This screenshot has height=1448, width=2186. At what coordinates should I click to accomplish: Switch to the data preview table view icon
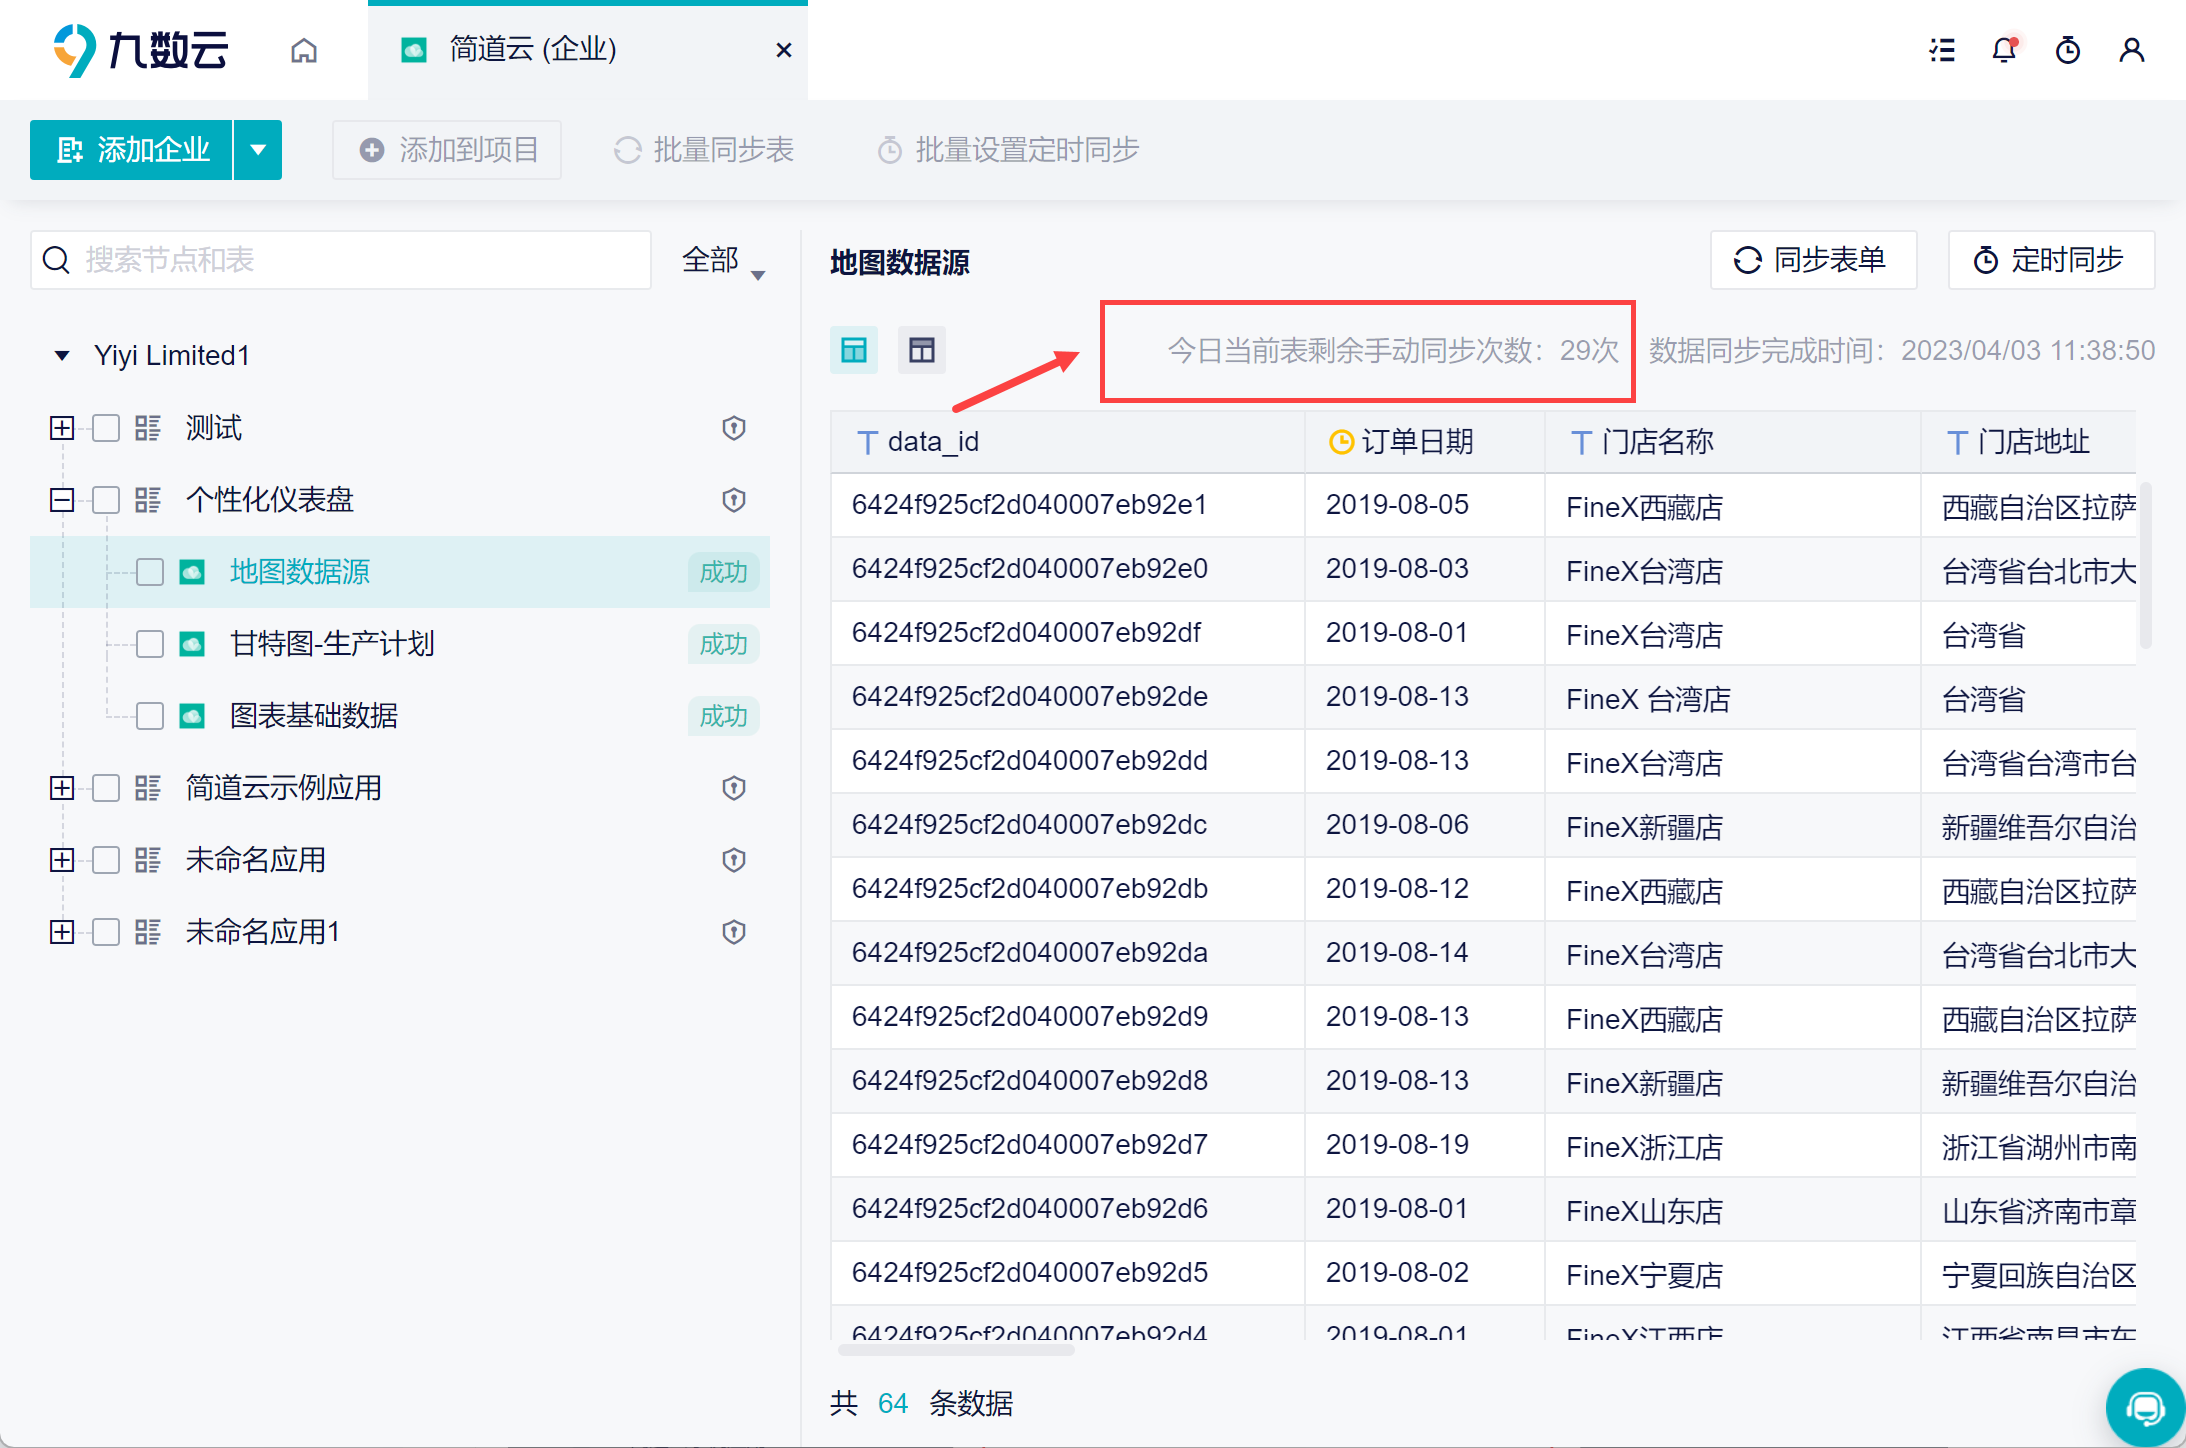[854, 350]
